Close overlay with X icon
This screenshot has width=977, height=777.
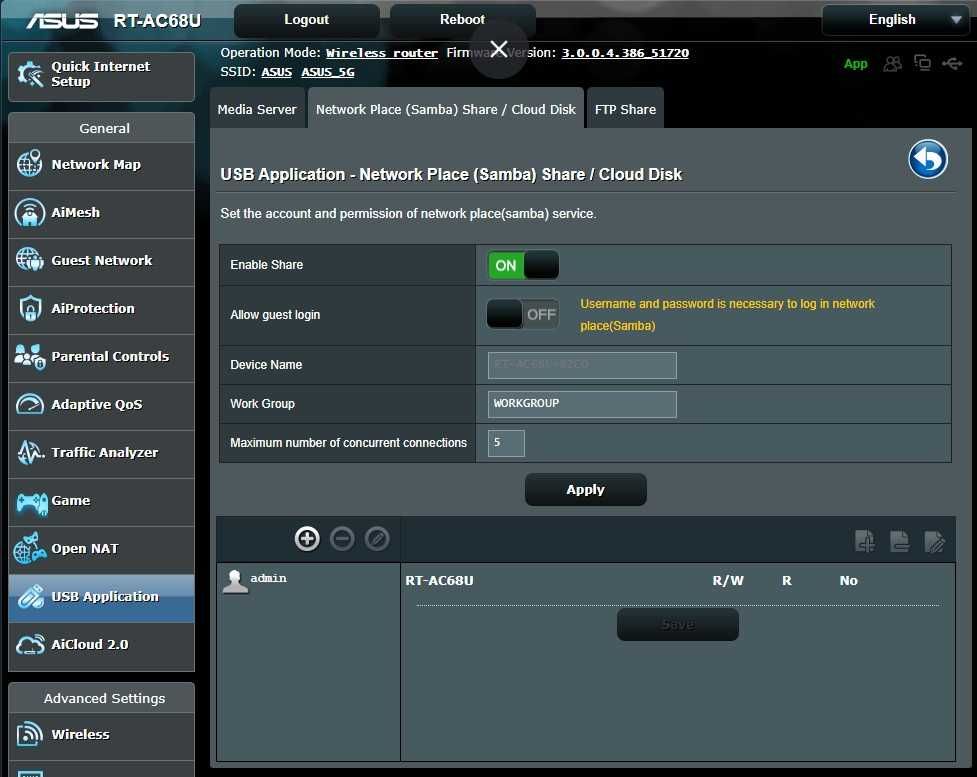498,49
